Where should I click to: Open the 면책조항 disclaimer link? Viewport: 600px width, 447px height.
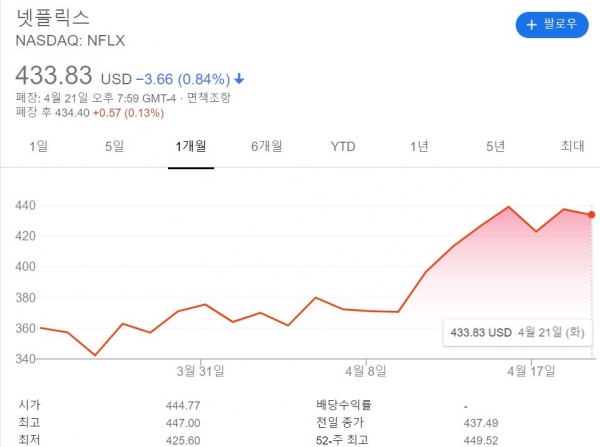point(208,98)
